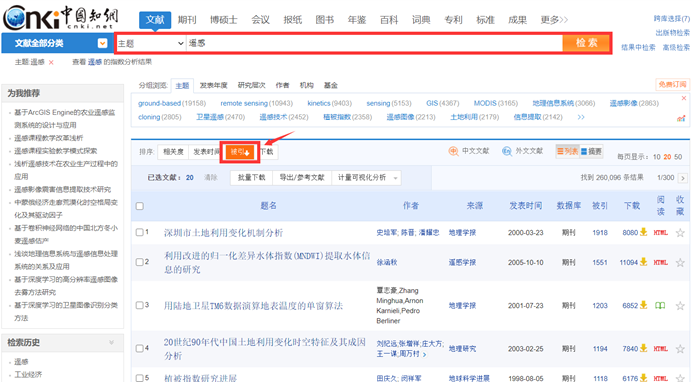Open 遥感 in search history

coord(21,362)
